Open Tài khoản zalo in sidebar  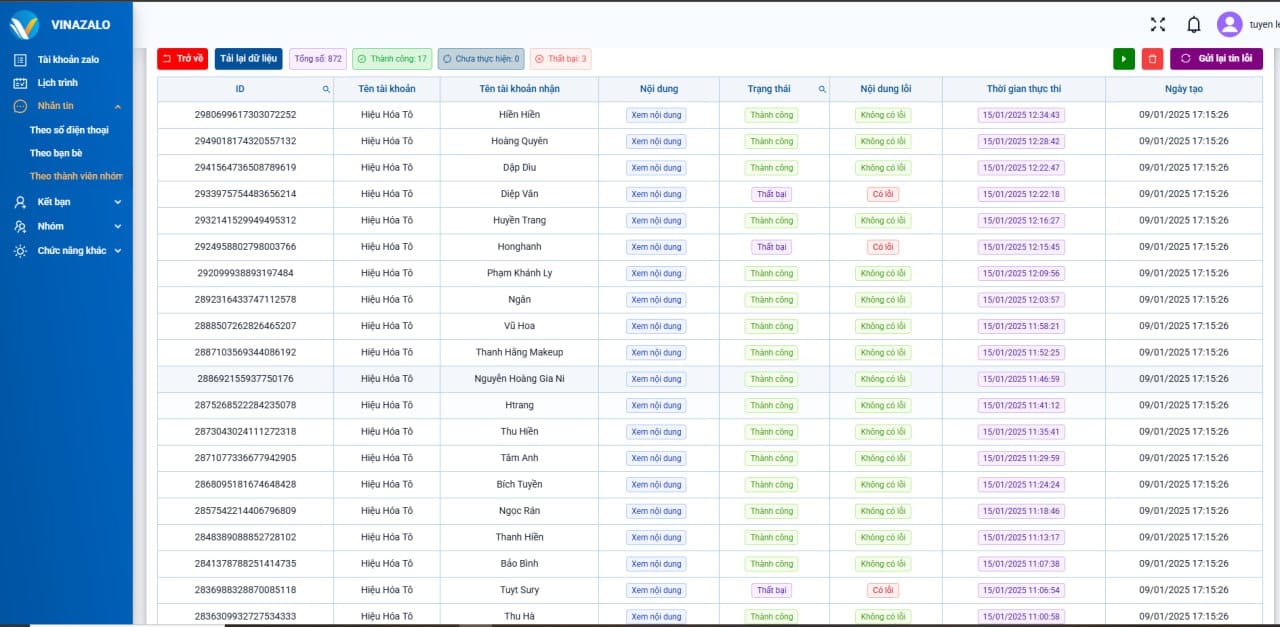point(68,59)
